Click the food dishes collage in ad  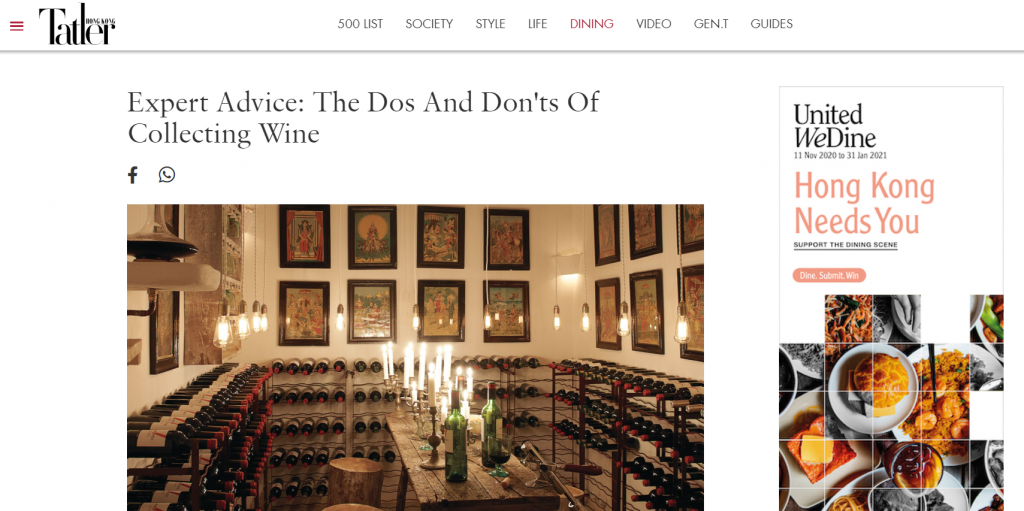(891, 403)
